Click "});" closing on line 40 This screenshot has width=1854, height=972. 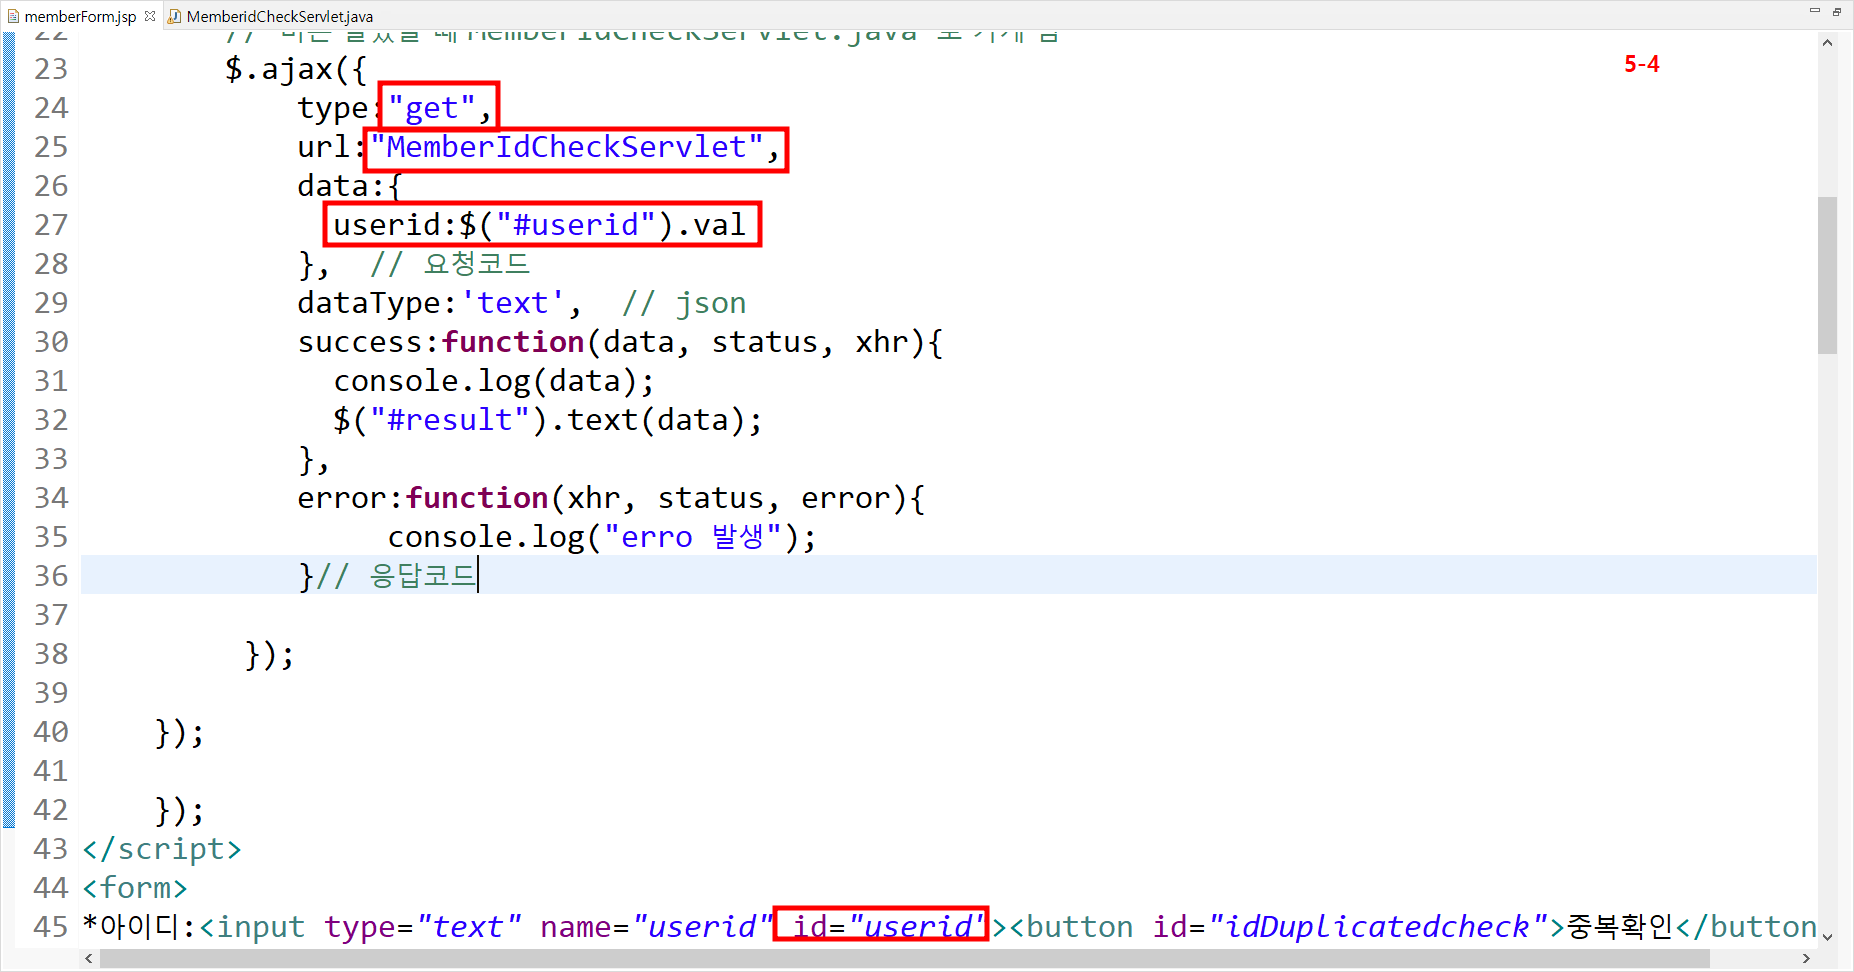180,732
